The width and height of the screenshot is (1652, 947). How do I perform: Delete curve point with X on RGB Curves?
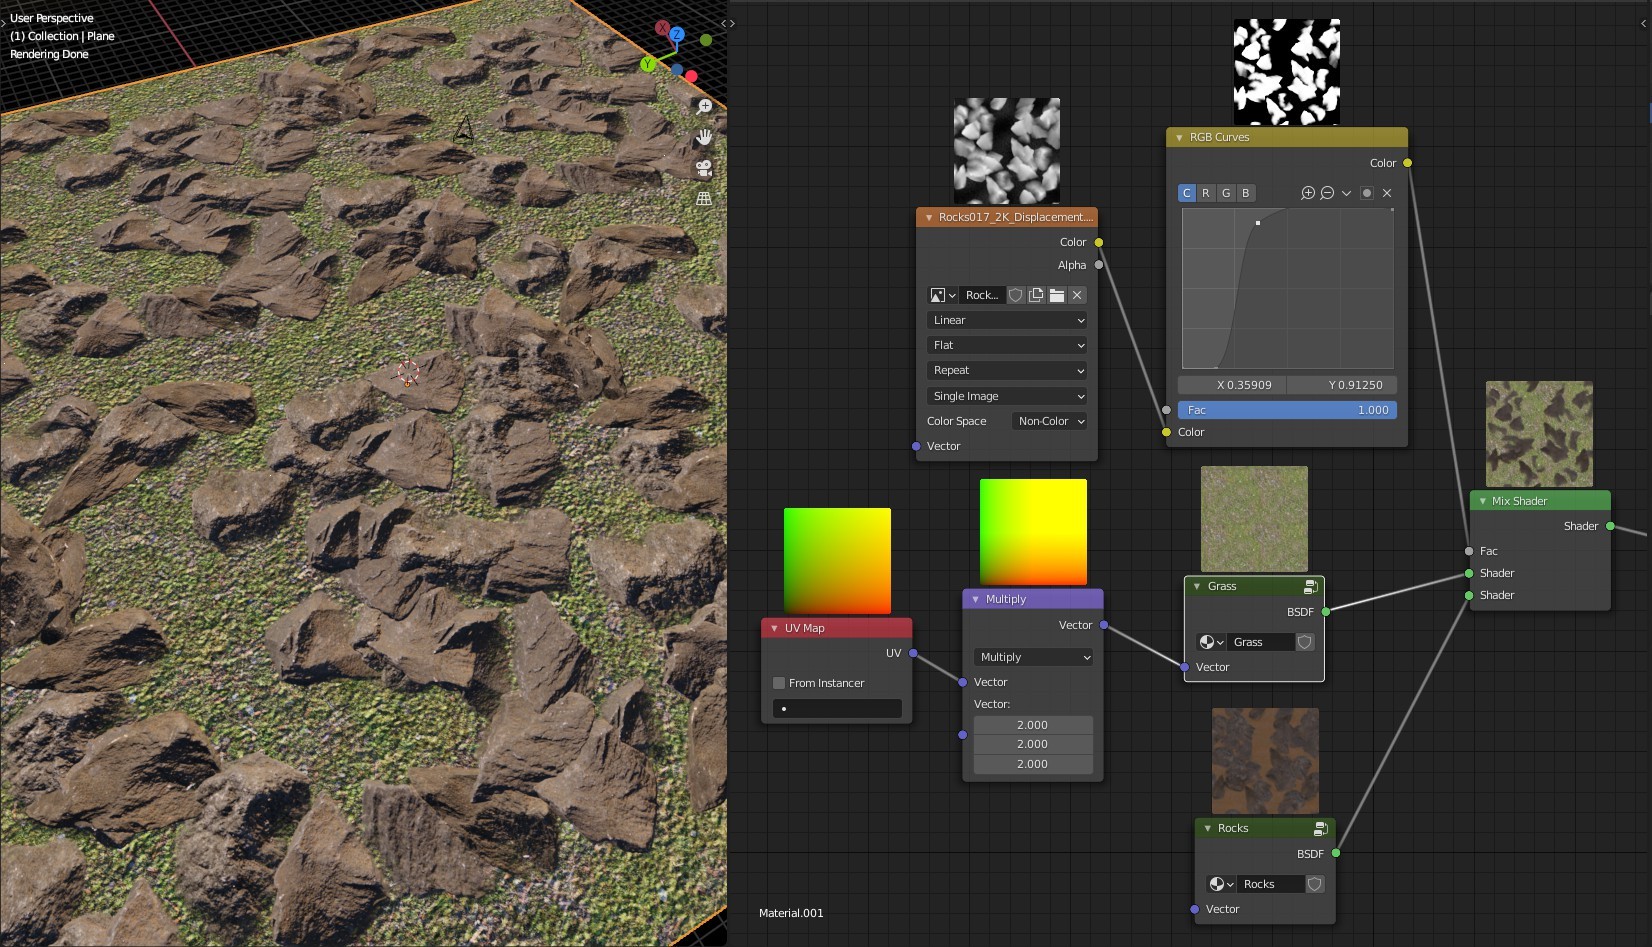1387,193
